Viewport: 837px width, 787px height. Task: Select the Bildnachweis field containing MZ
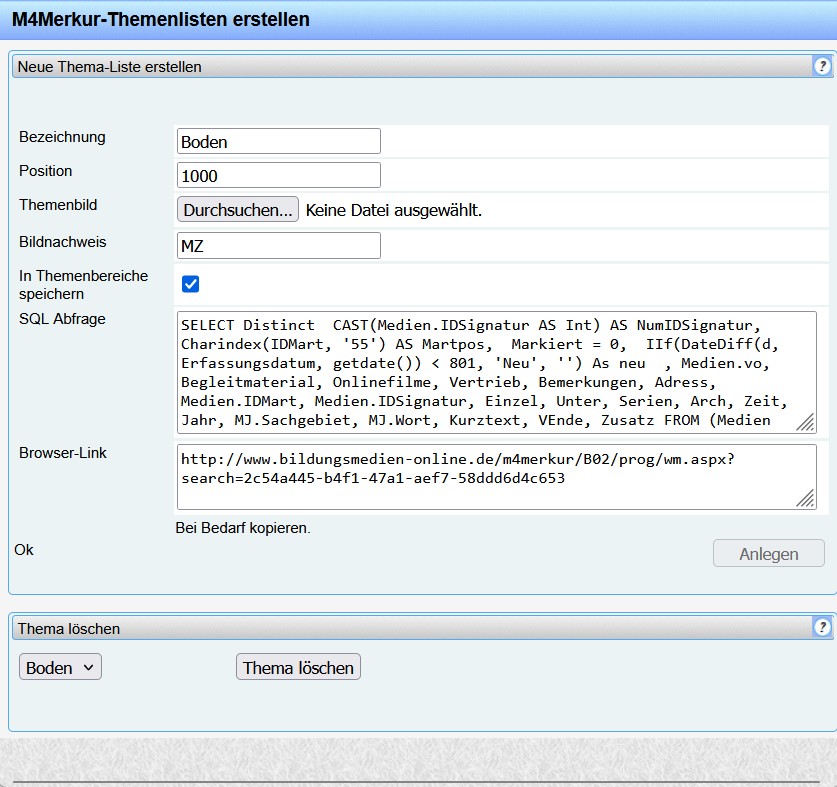[278, 245]
